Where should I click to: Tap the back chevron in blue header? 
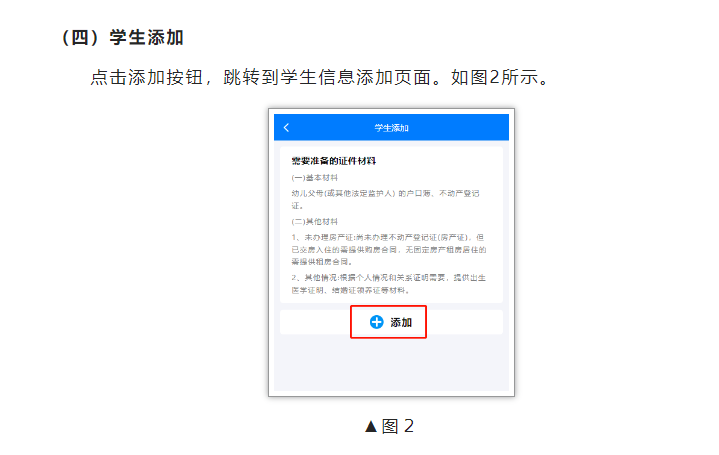(x=287, y=128)
